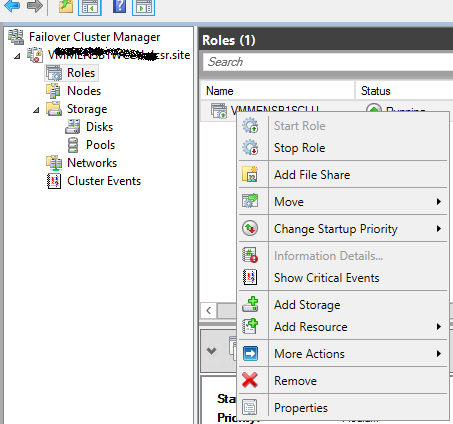Select Storage in the tree
453x424 pixels.
point(87,109)
